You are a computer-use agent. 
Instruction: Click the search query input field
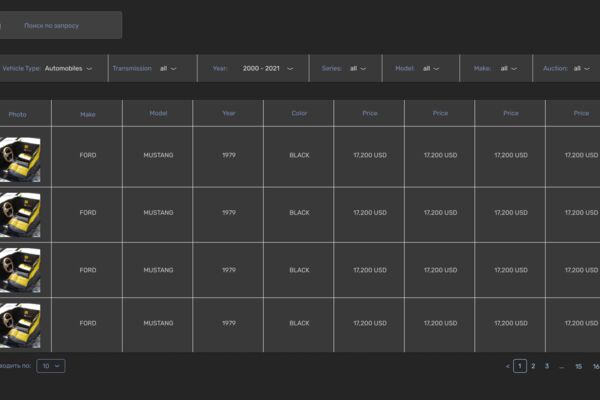coord(60,25)
